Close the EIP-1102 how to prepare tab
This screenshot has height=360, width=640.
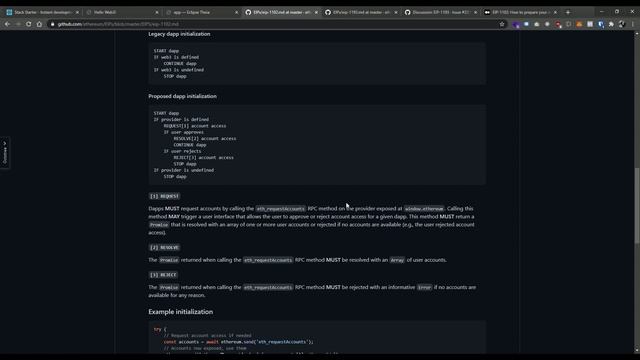tap(555, 12)
